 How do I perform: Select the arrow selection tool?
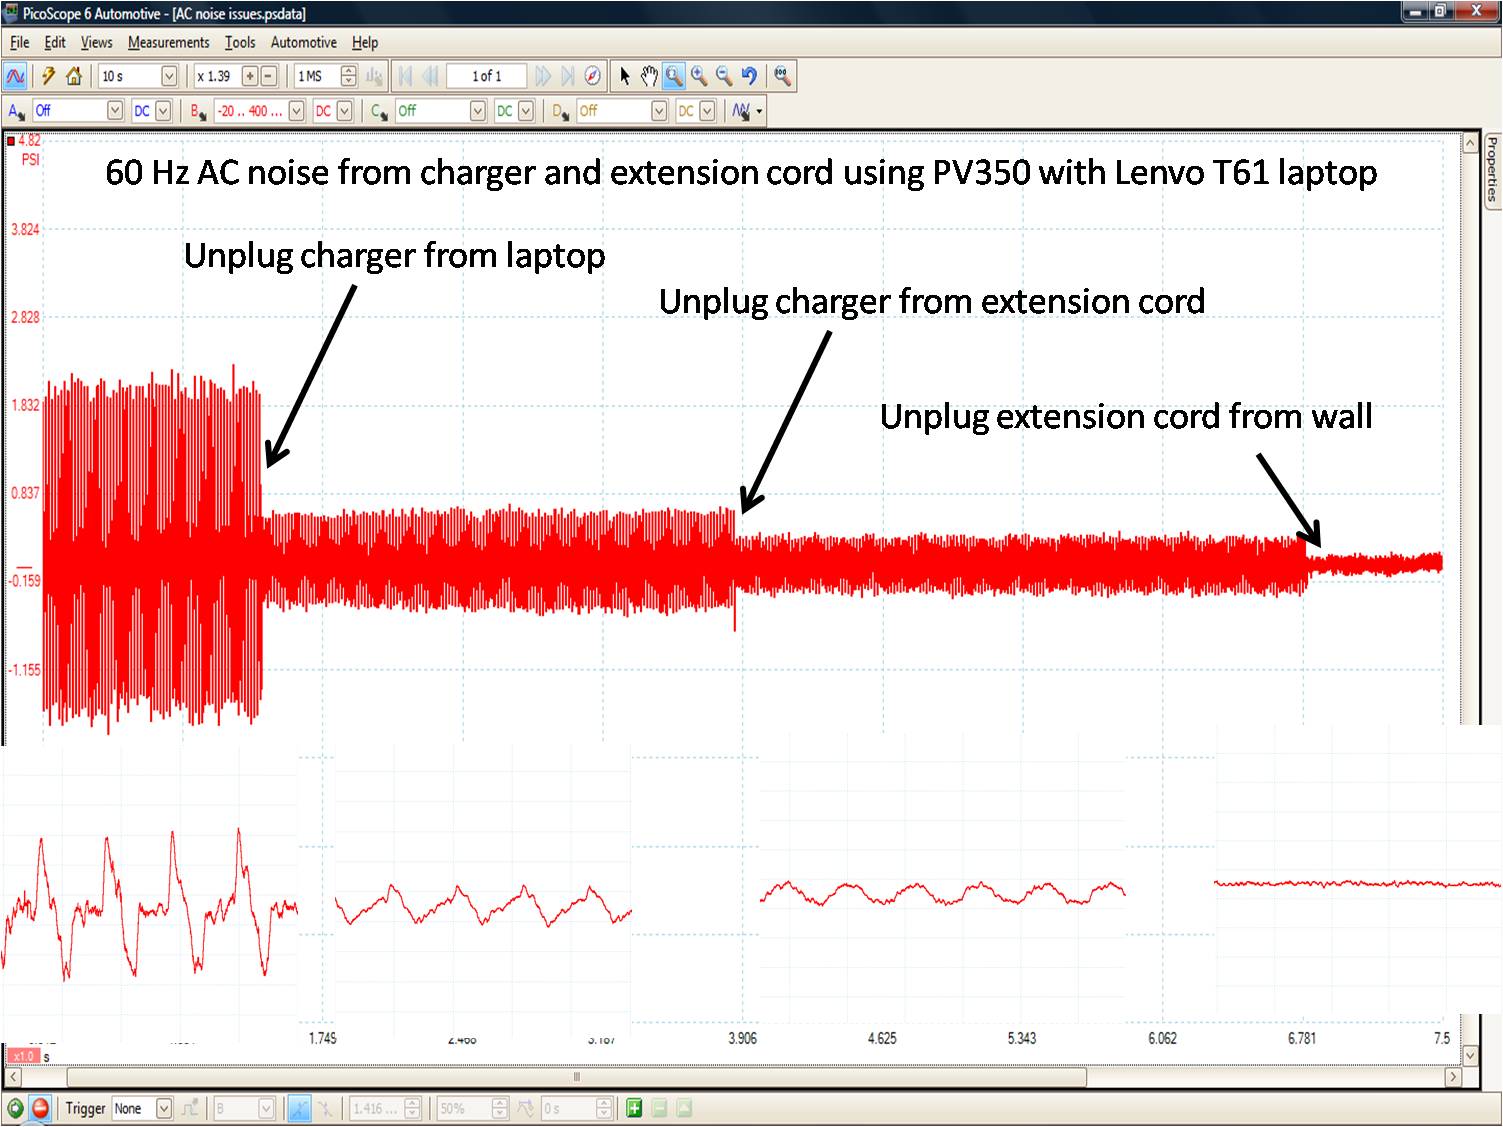625,76
